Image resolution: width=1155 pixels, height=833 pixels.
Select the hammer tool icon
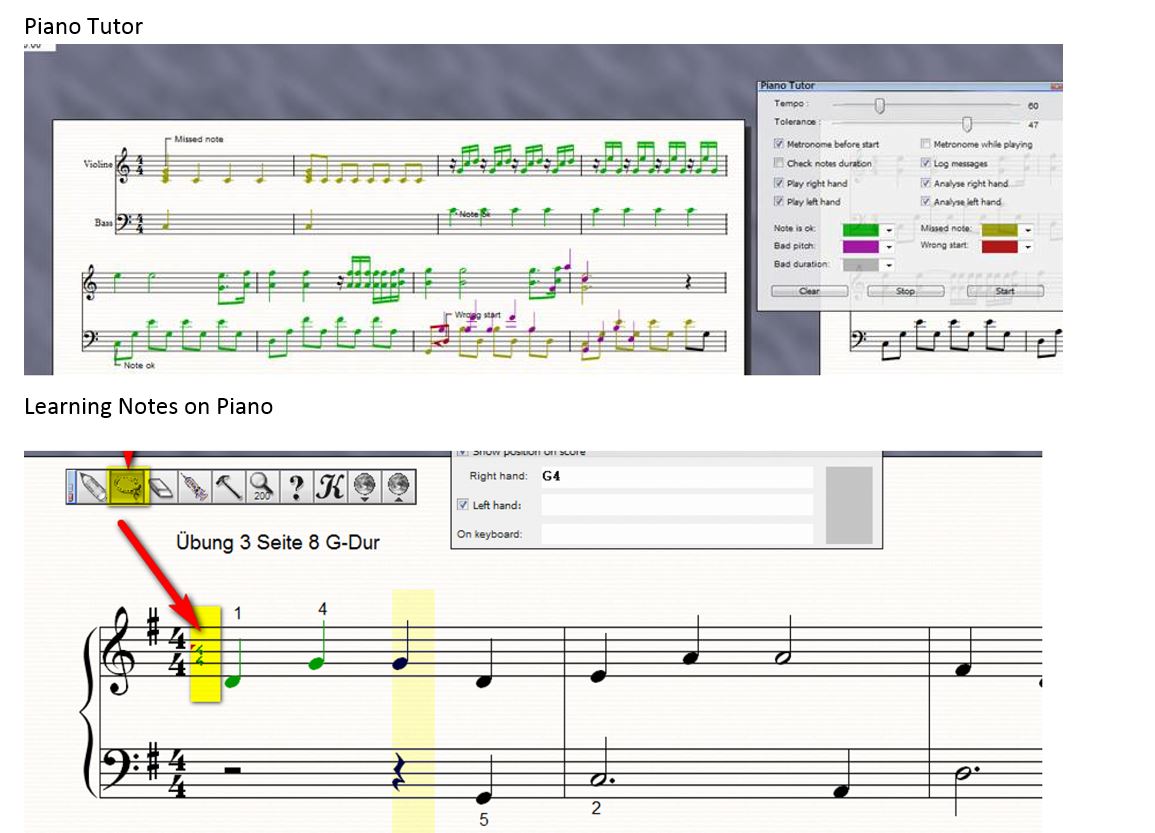point(228,487)
